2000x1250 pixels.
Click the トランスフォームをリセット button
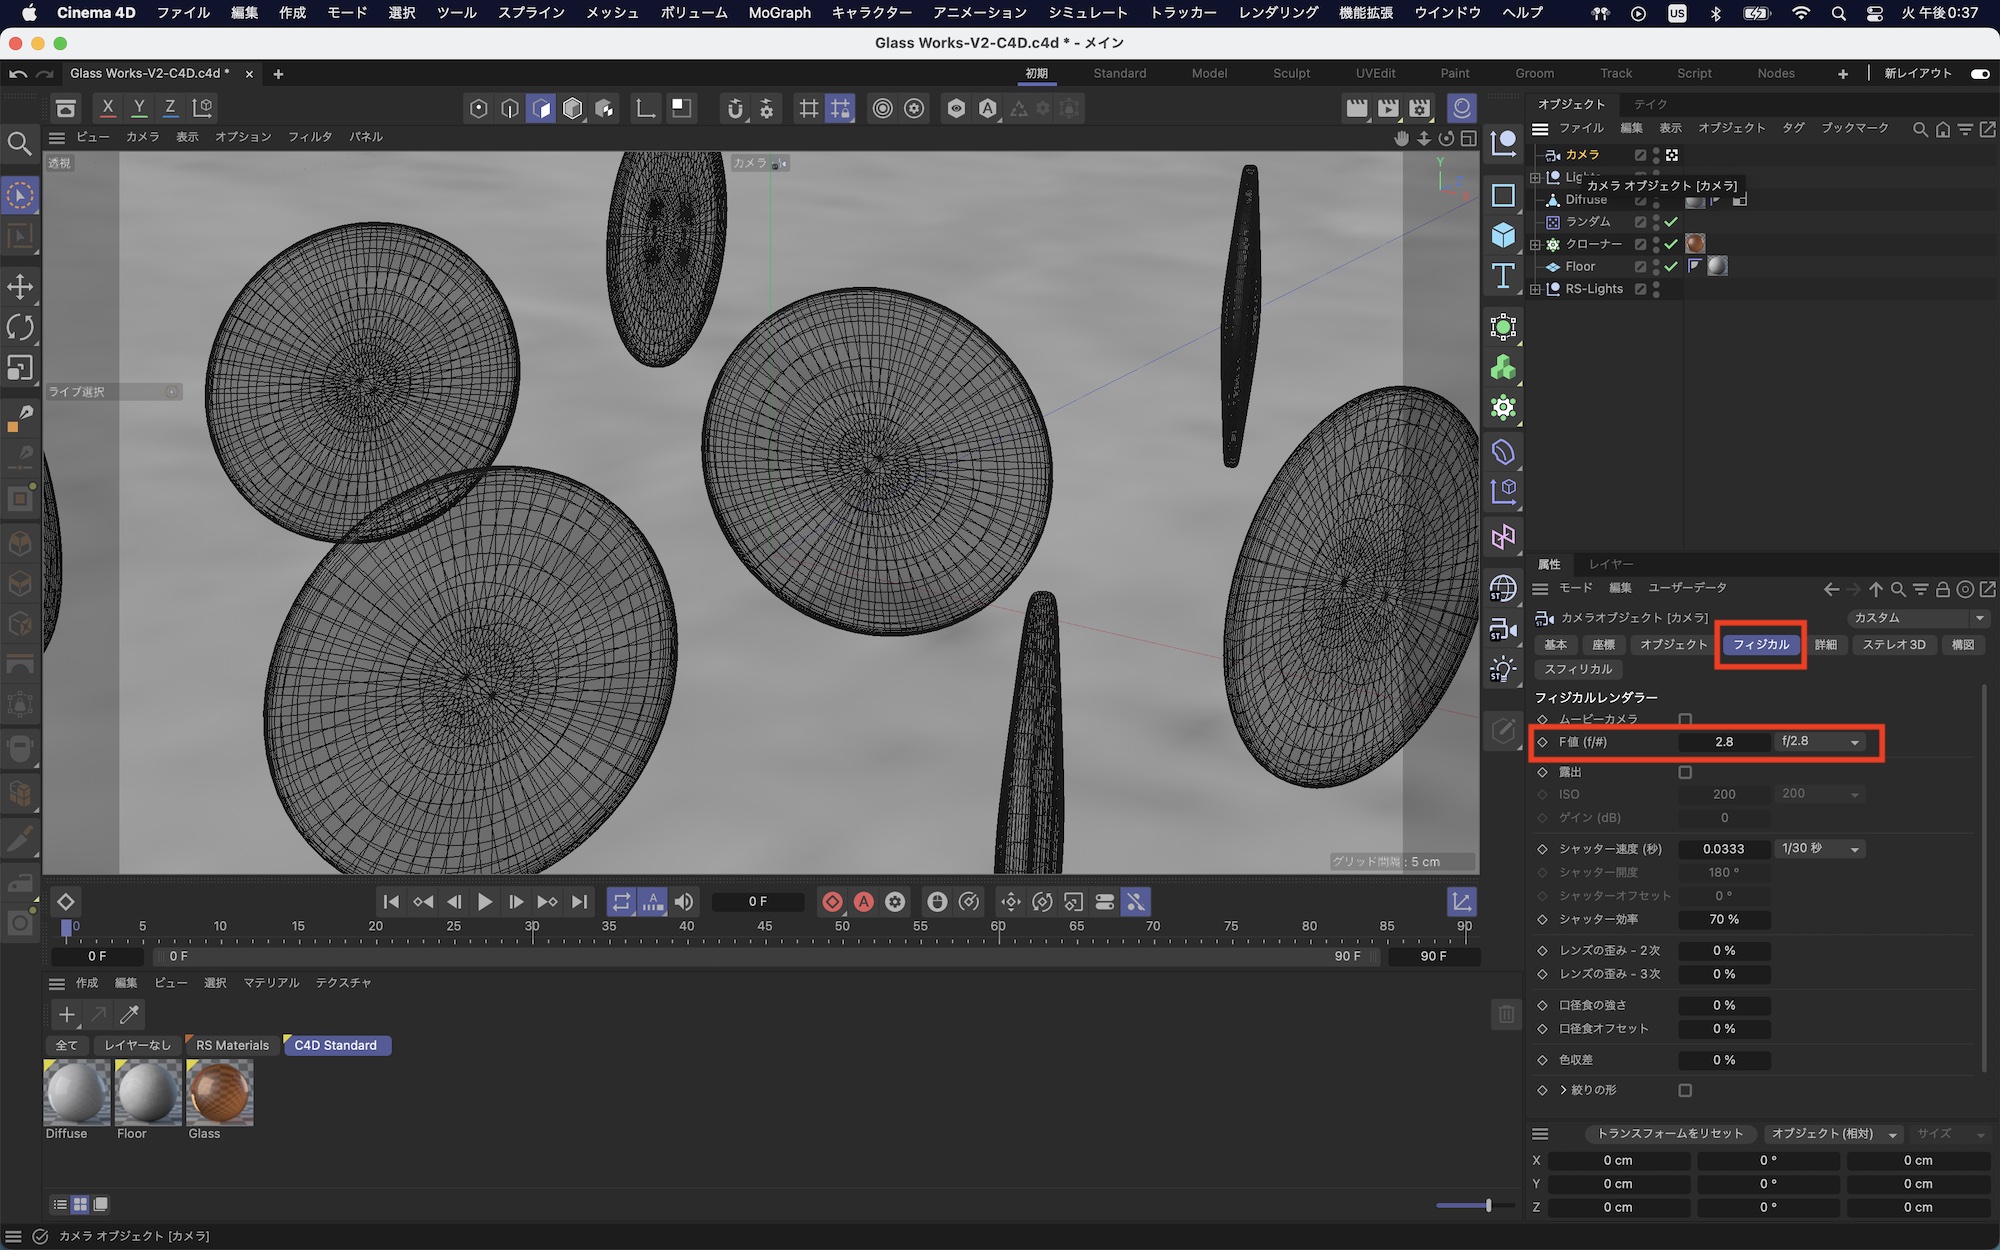(x=1669, y=1133)
